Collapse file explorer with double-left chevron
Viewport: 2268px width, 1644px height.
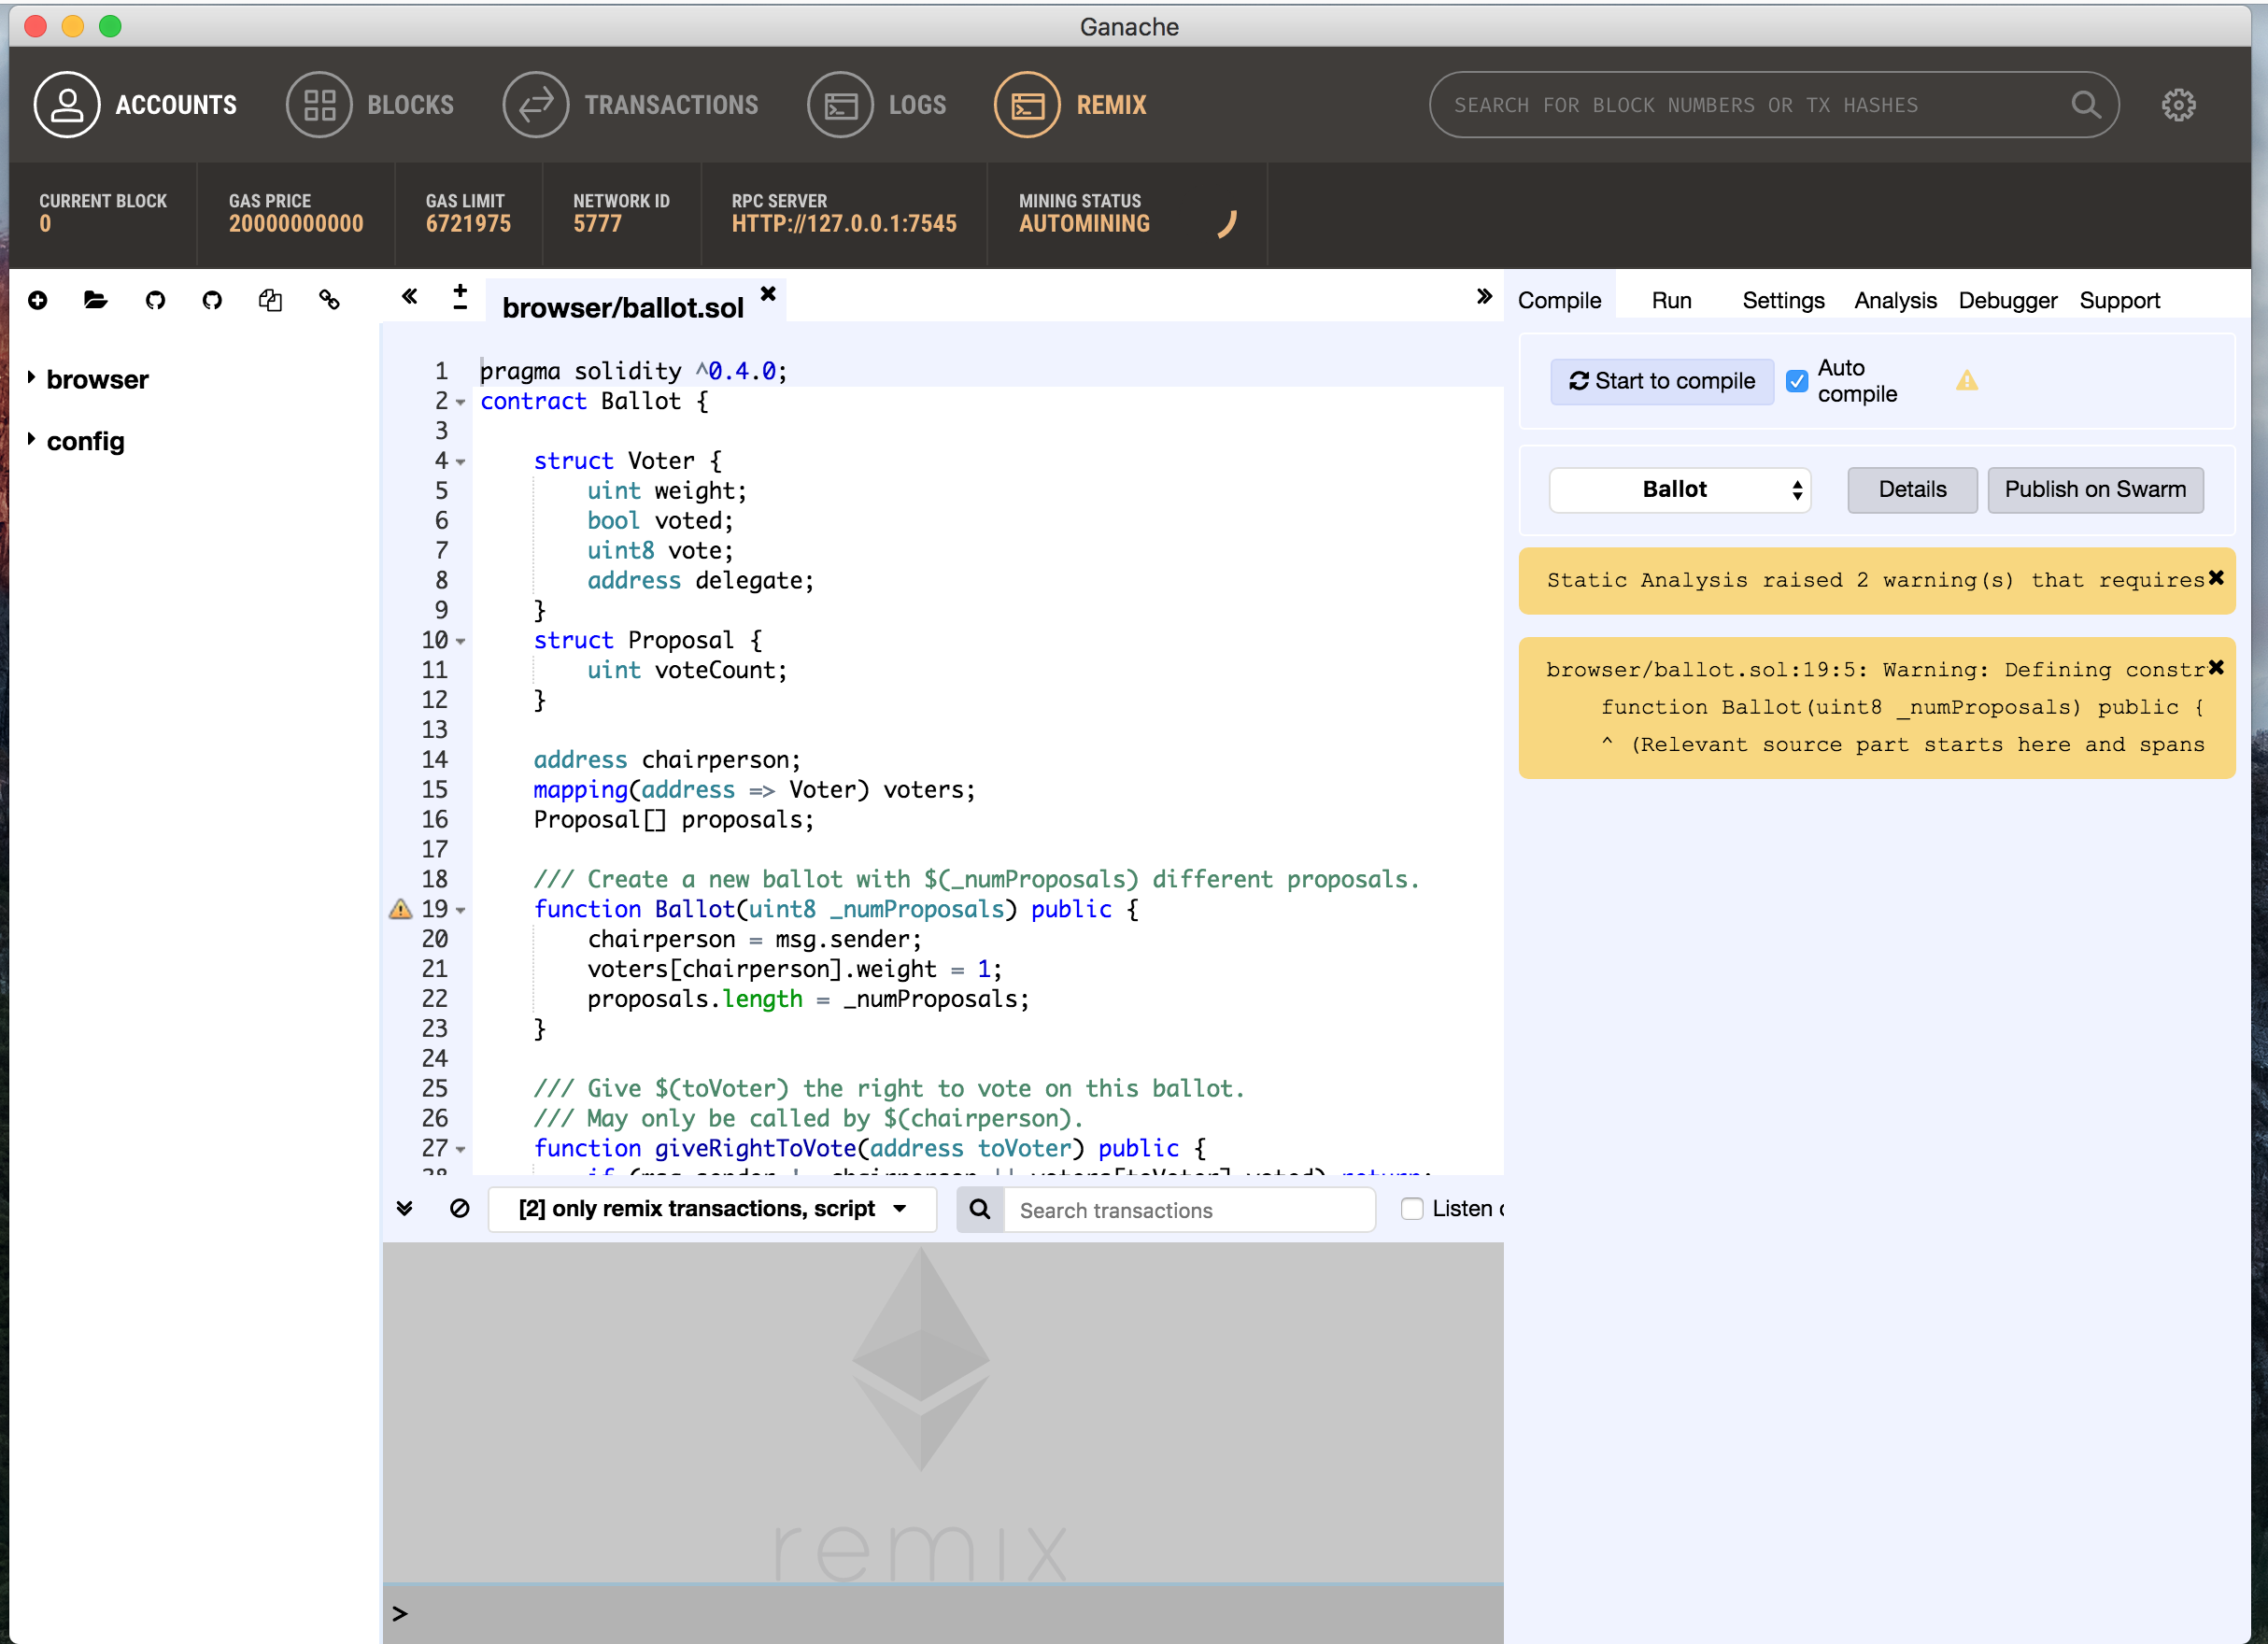coord(409,296)
